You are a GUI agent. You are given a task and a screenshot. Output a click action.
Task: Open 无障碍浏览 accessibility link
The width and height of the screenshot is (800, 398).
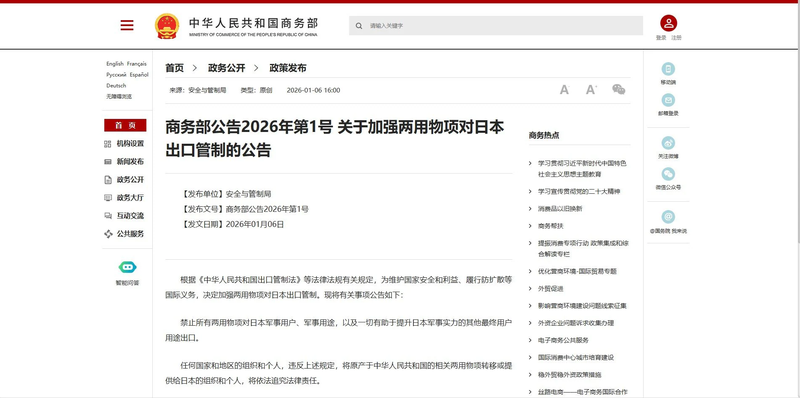pos(119,96)
